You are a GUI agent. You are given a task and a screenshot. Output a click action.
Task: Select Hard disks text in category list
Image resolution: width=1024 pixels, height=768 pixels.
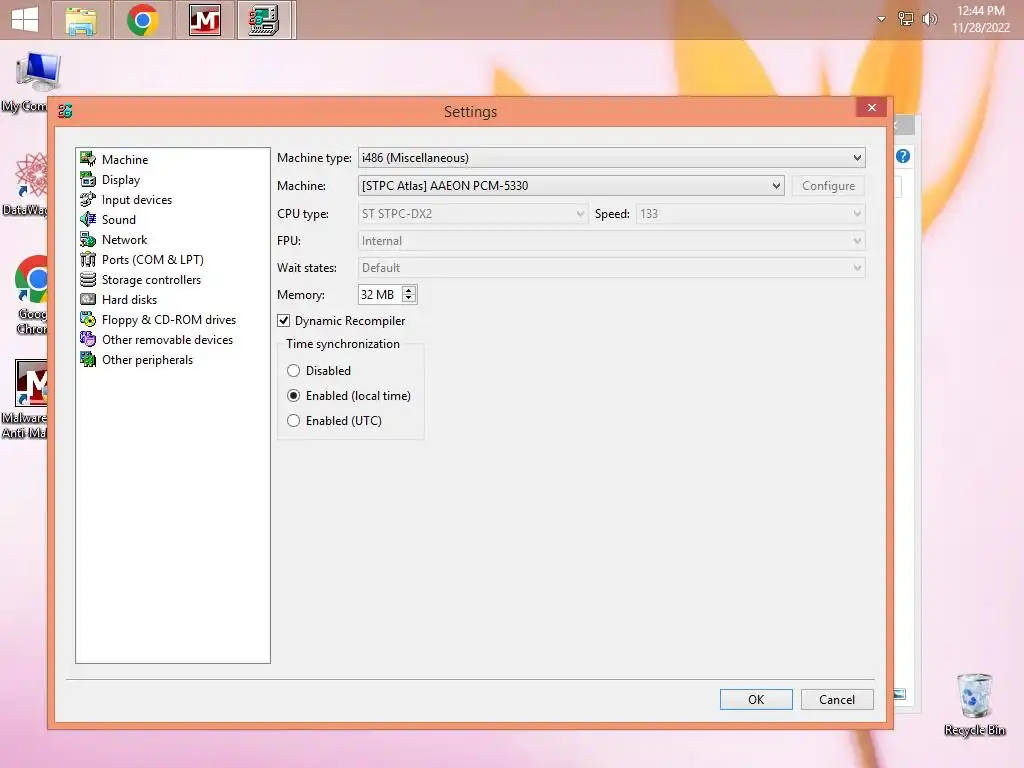129,300
